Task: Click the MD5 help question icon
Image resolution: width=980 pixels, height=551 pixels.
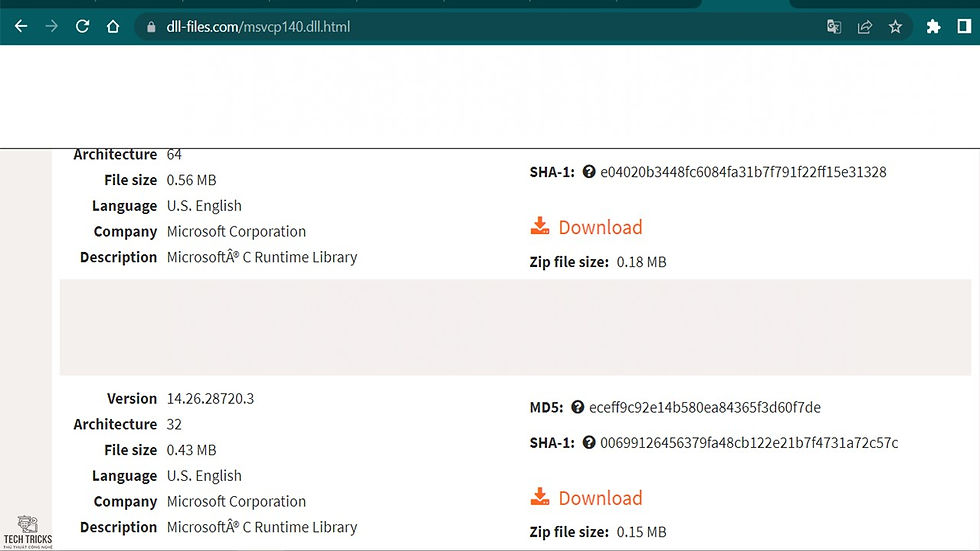Action: [578, 407]
